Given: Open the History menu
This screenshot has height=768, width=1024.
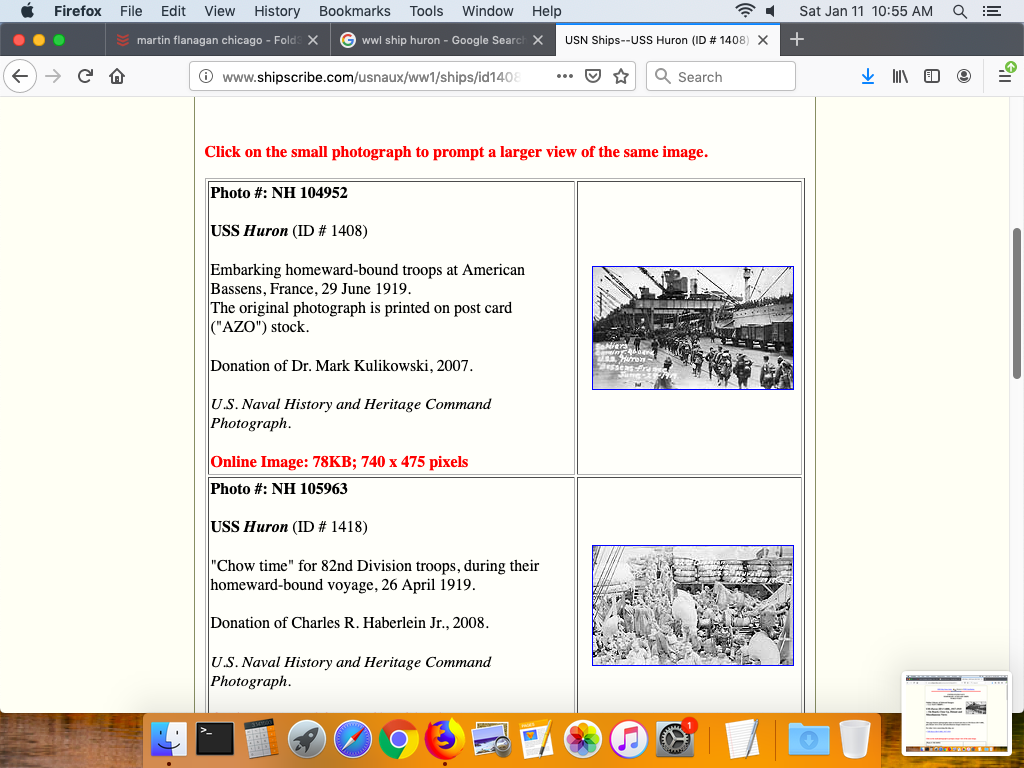Looking at the screenshot, I should click(x=277, y=11).
